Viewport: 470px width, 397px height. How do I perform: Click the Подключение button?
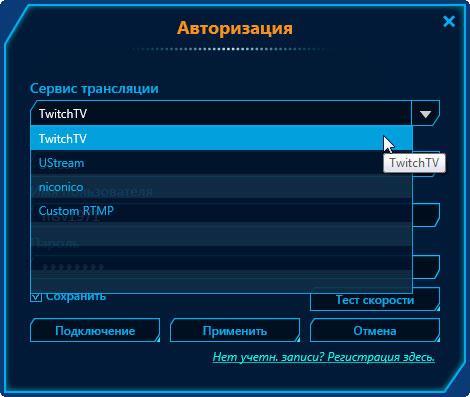coord(95,330)
